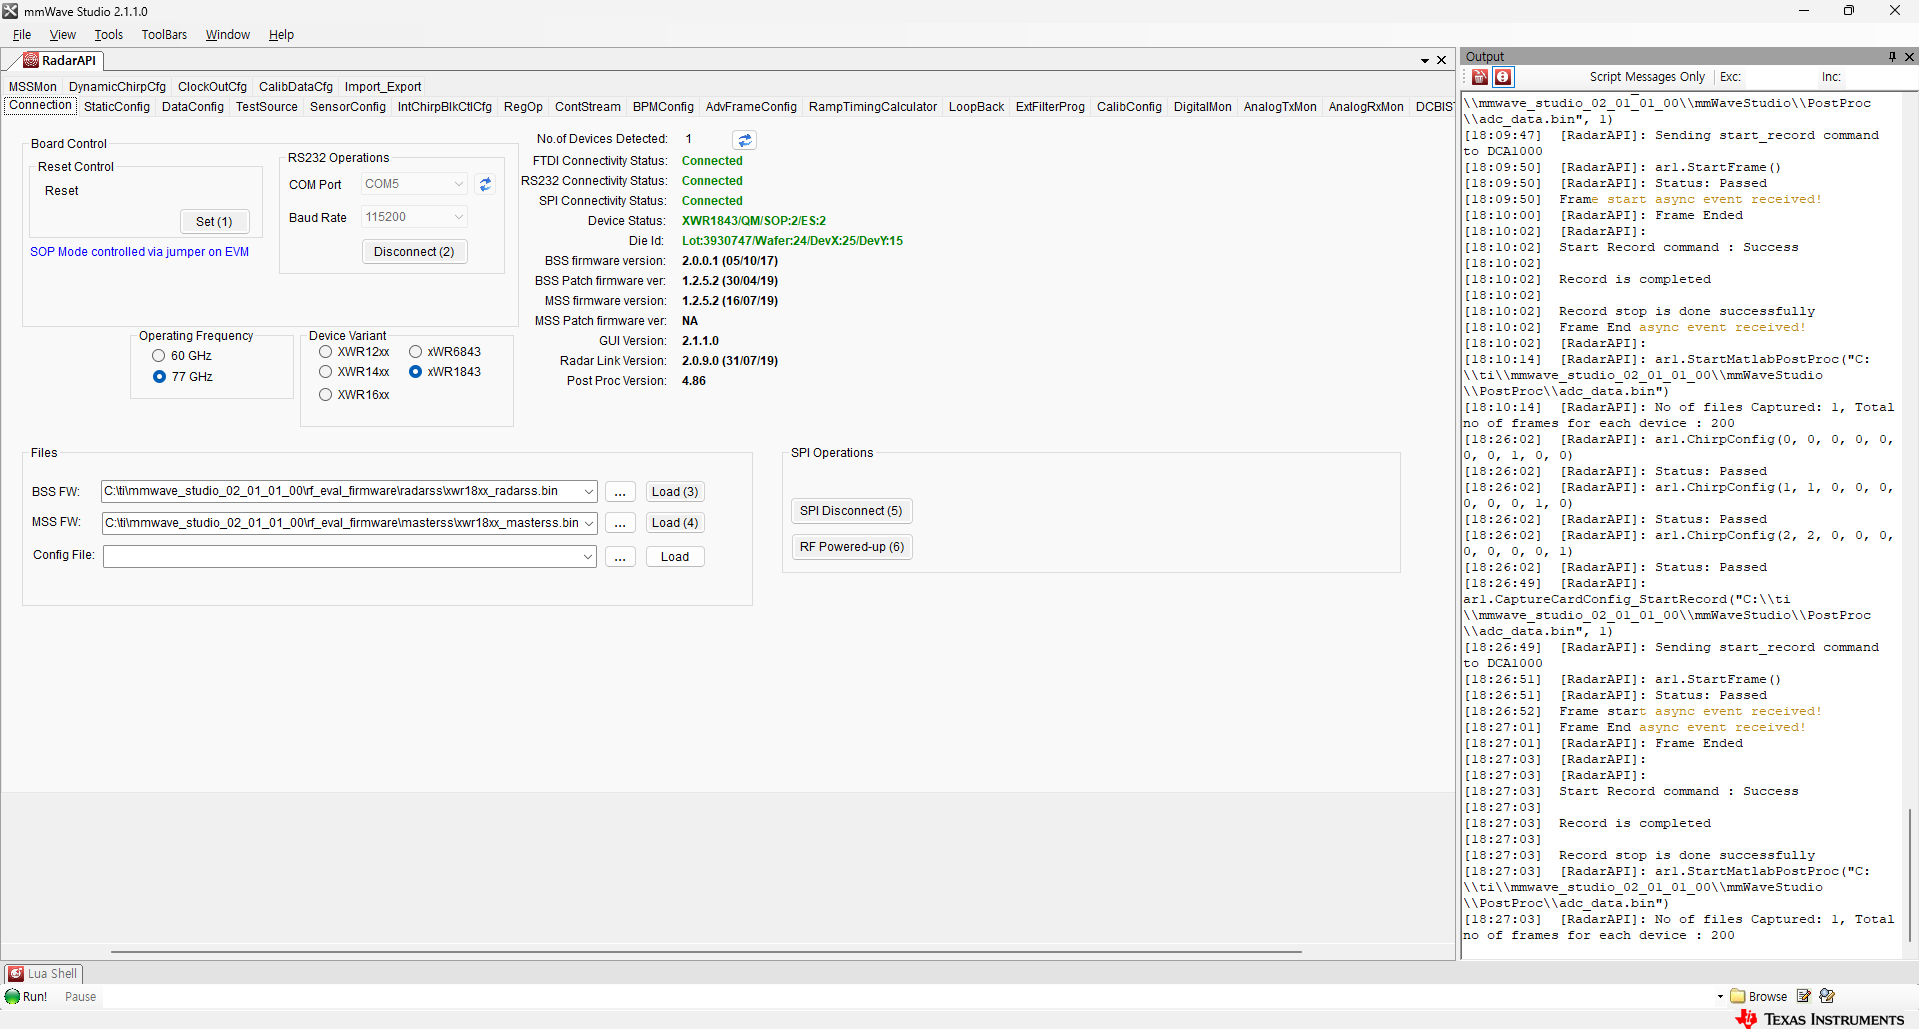
Task: Expand the Baud Rate dropdown
Action: click(459, 217)
